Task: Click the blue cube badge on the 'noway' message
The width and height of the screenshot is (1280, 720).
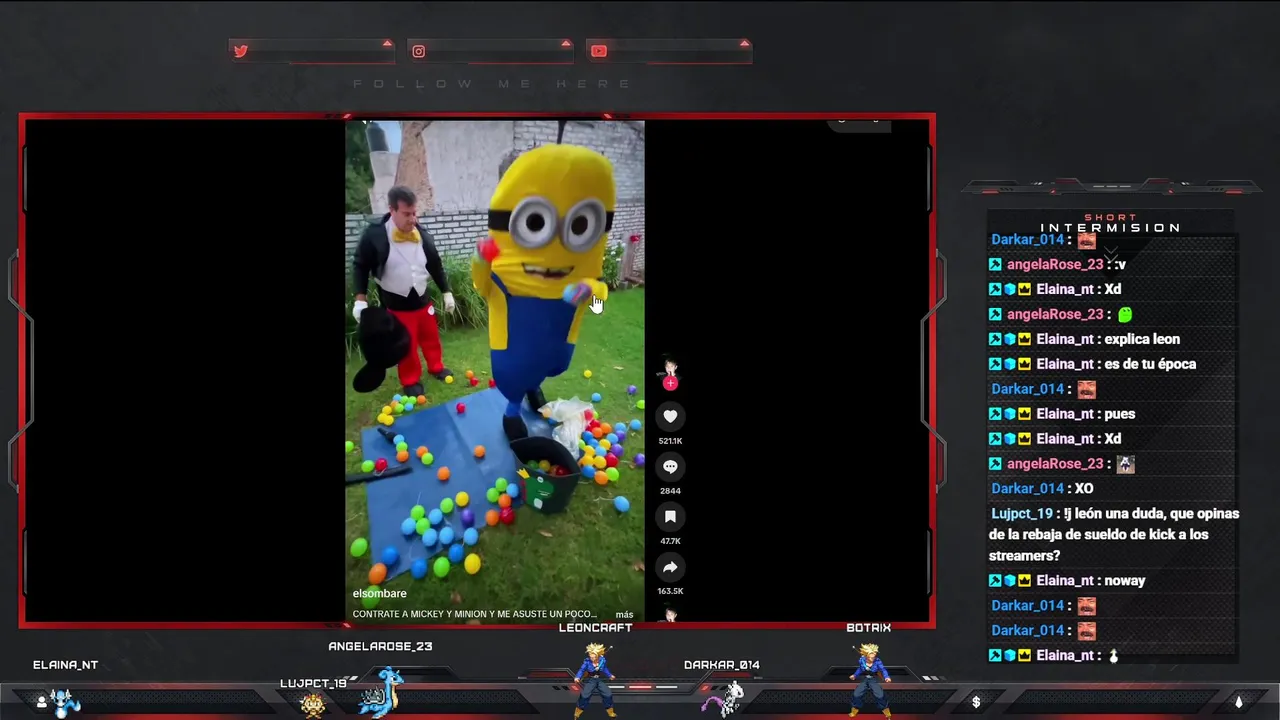Action: [1010, 581]
